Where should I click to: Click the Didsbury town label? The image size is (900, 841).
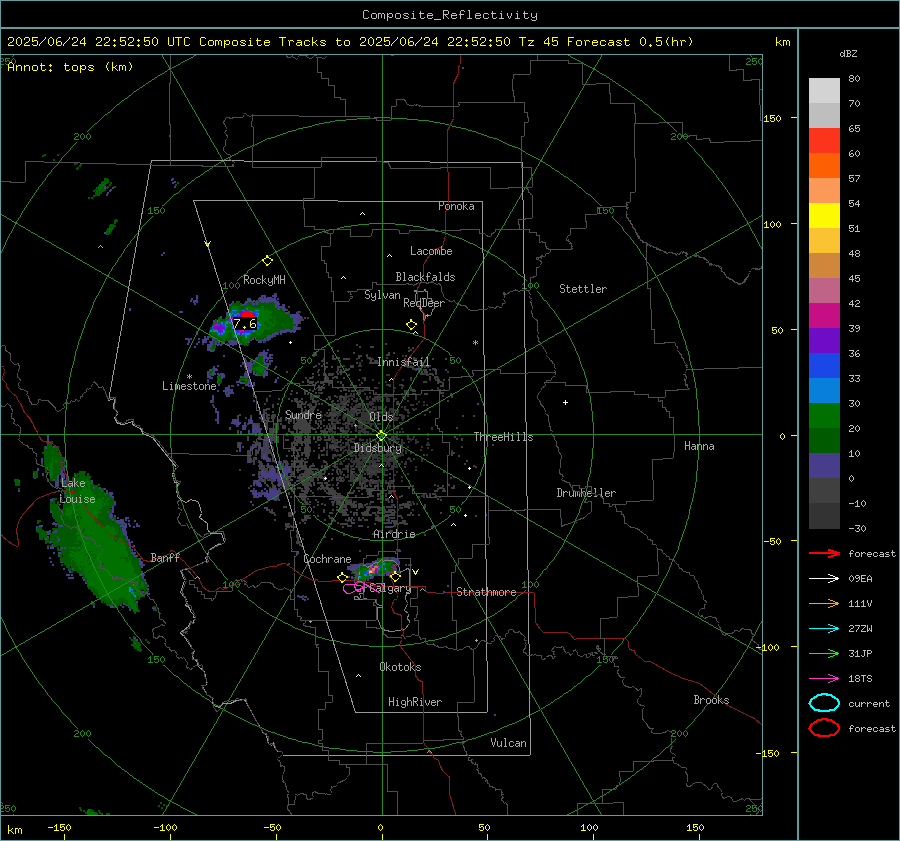[378, 448]
